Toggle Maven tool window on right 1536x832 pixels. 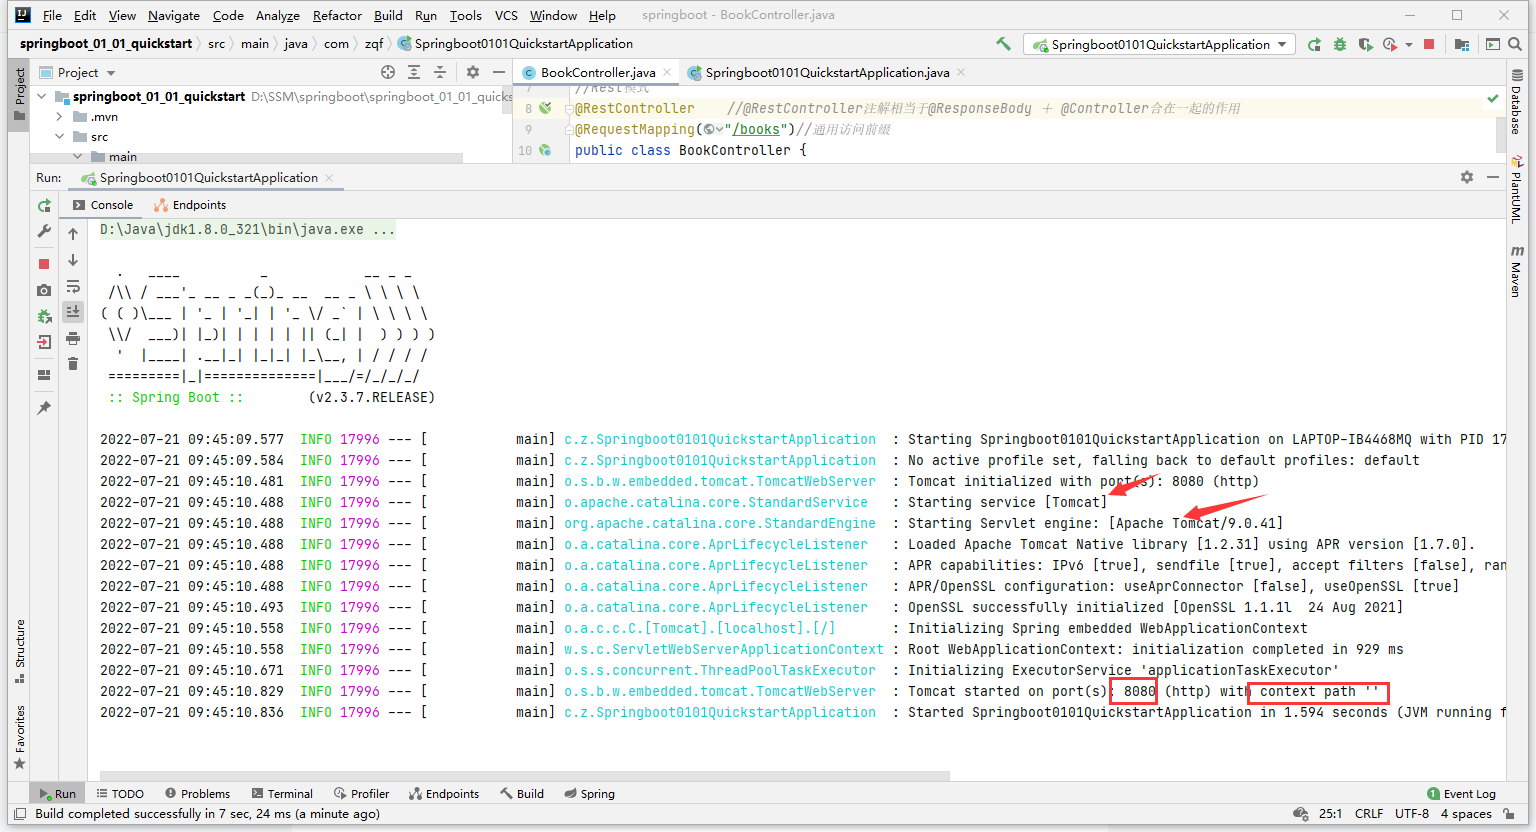click(1517, 272)
